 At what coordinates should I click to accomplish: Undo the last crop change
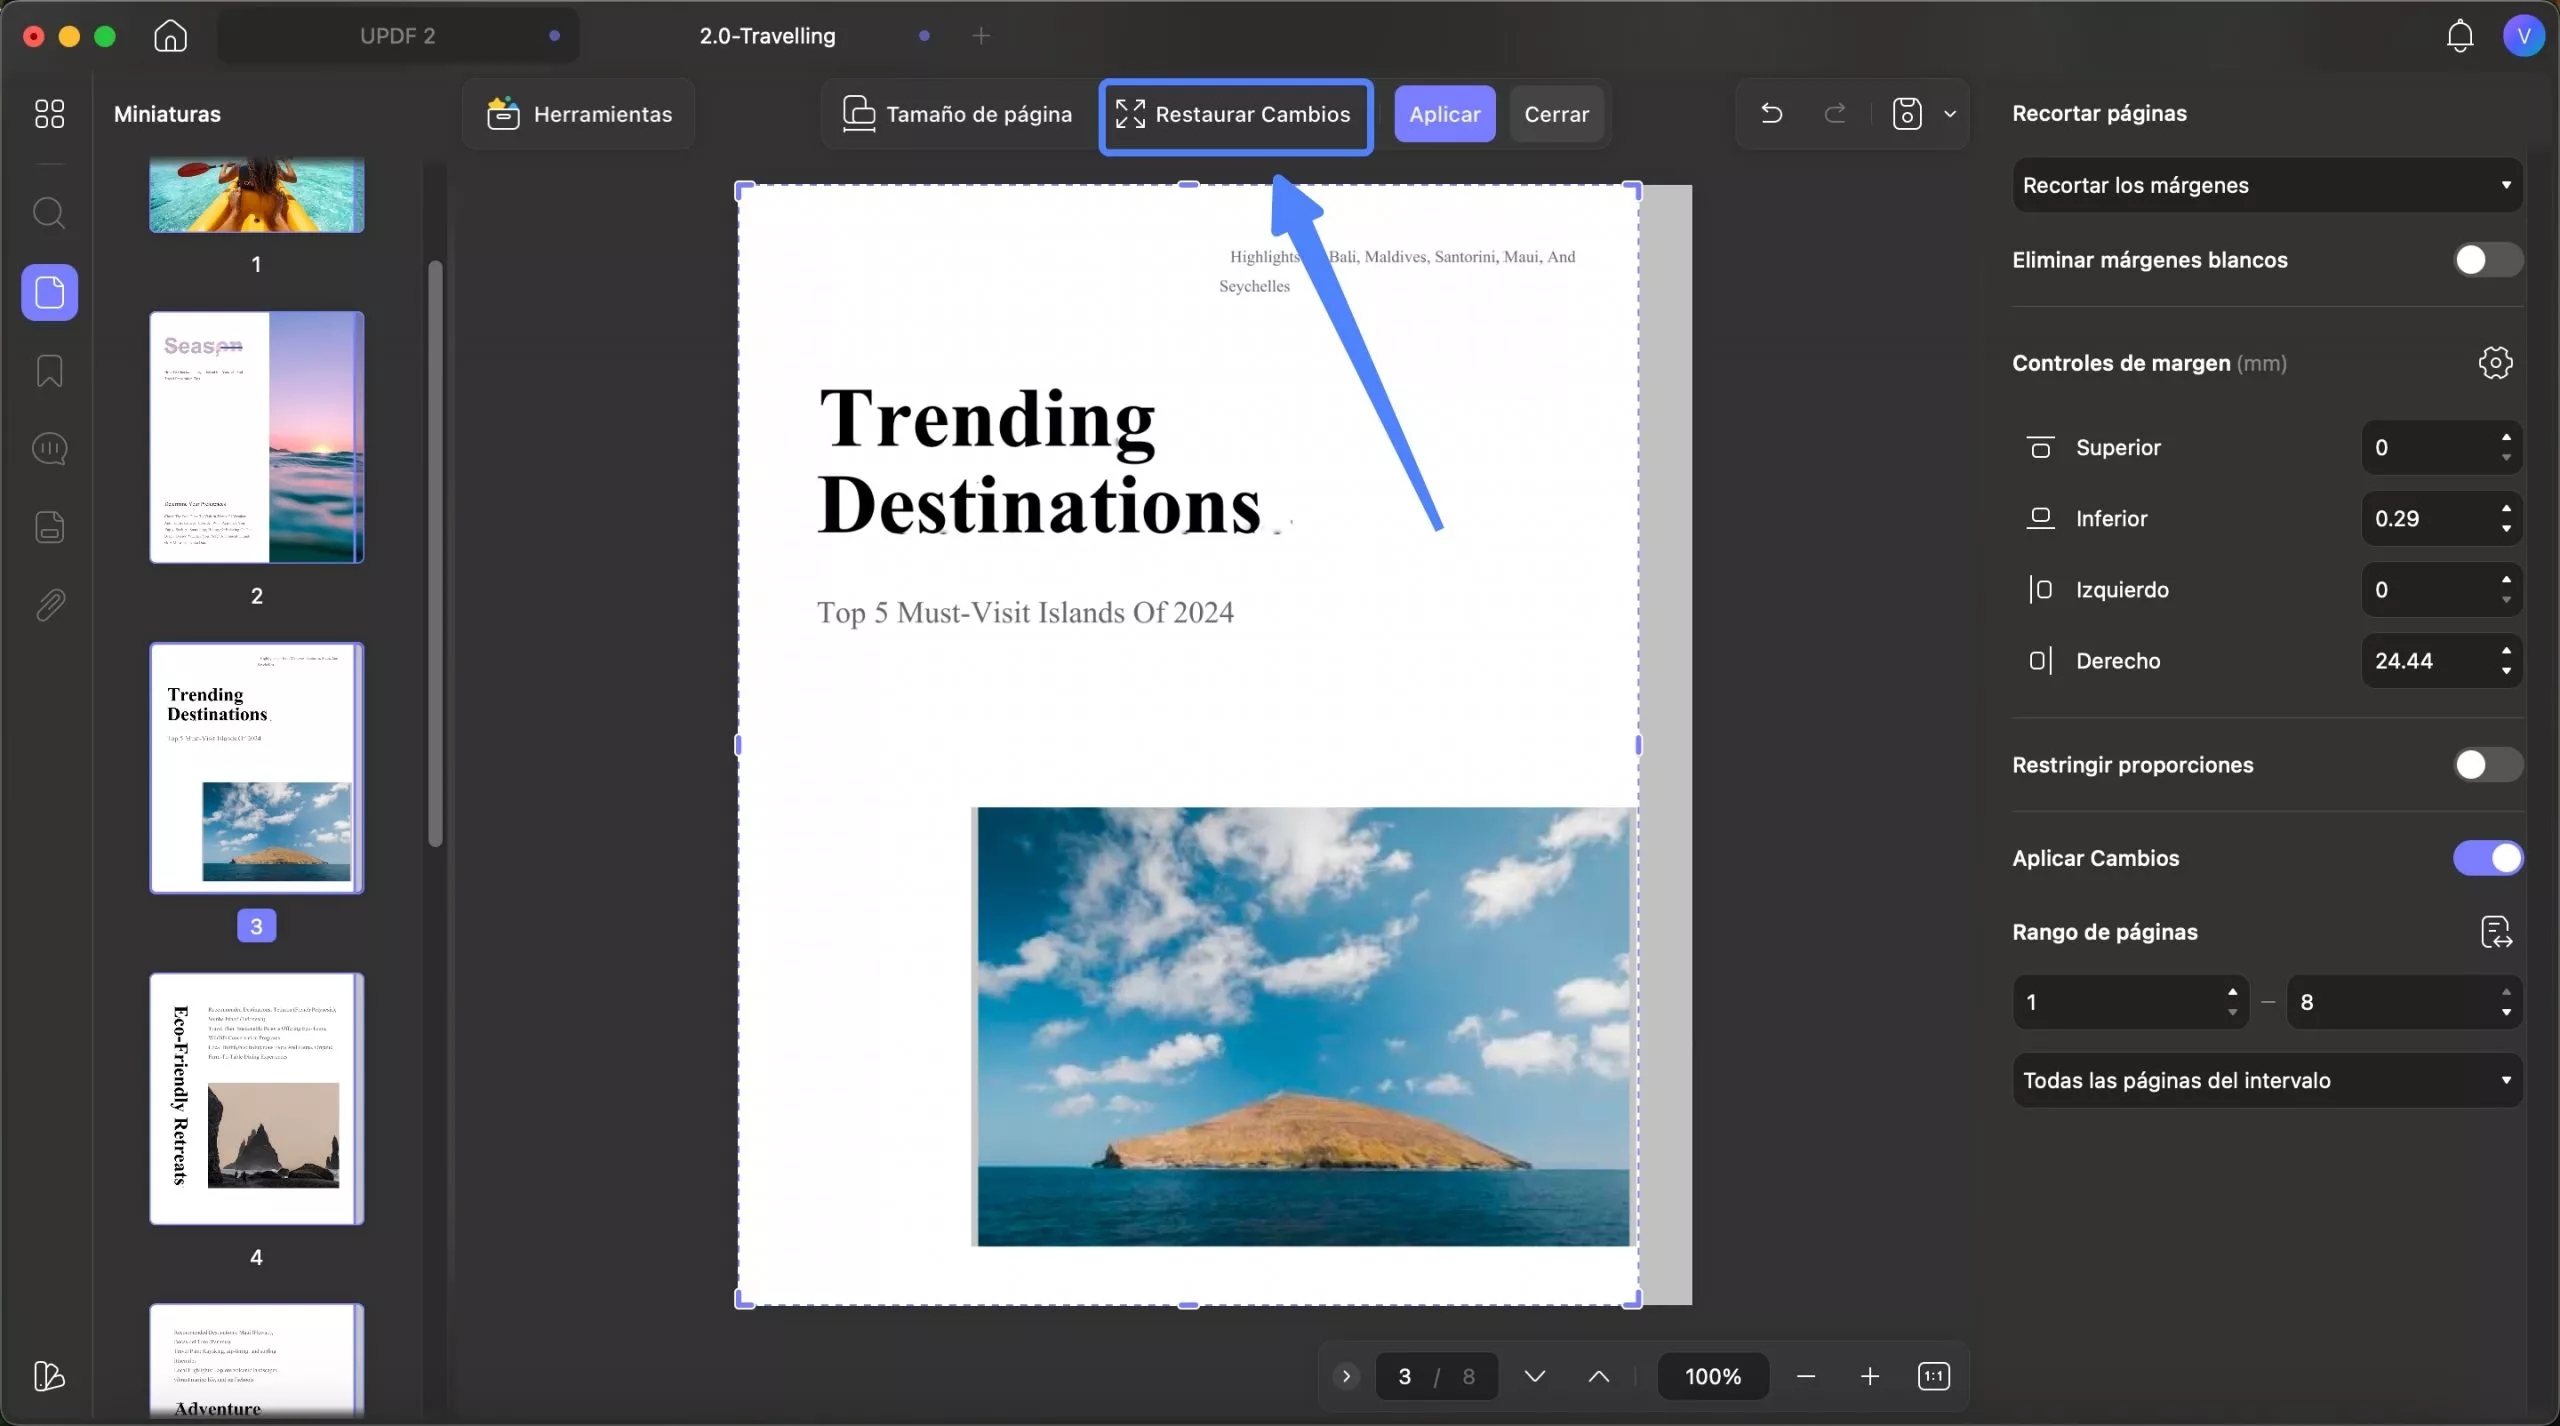1771,113
